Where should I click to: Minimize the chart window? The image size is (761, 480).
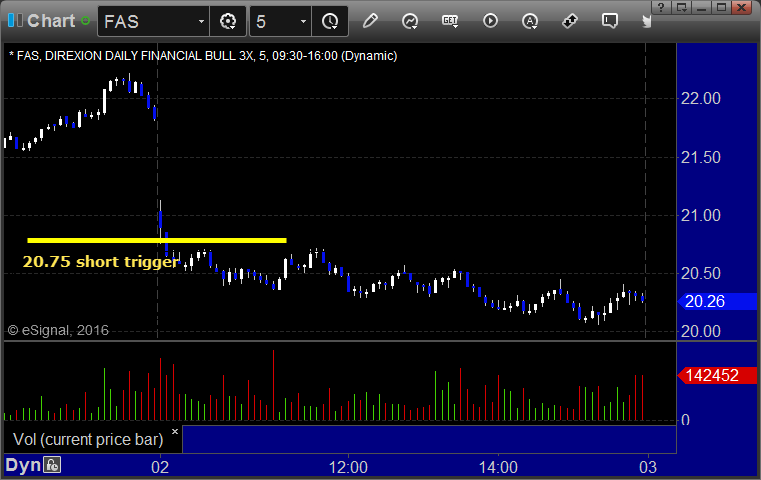coord(701,7)
